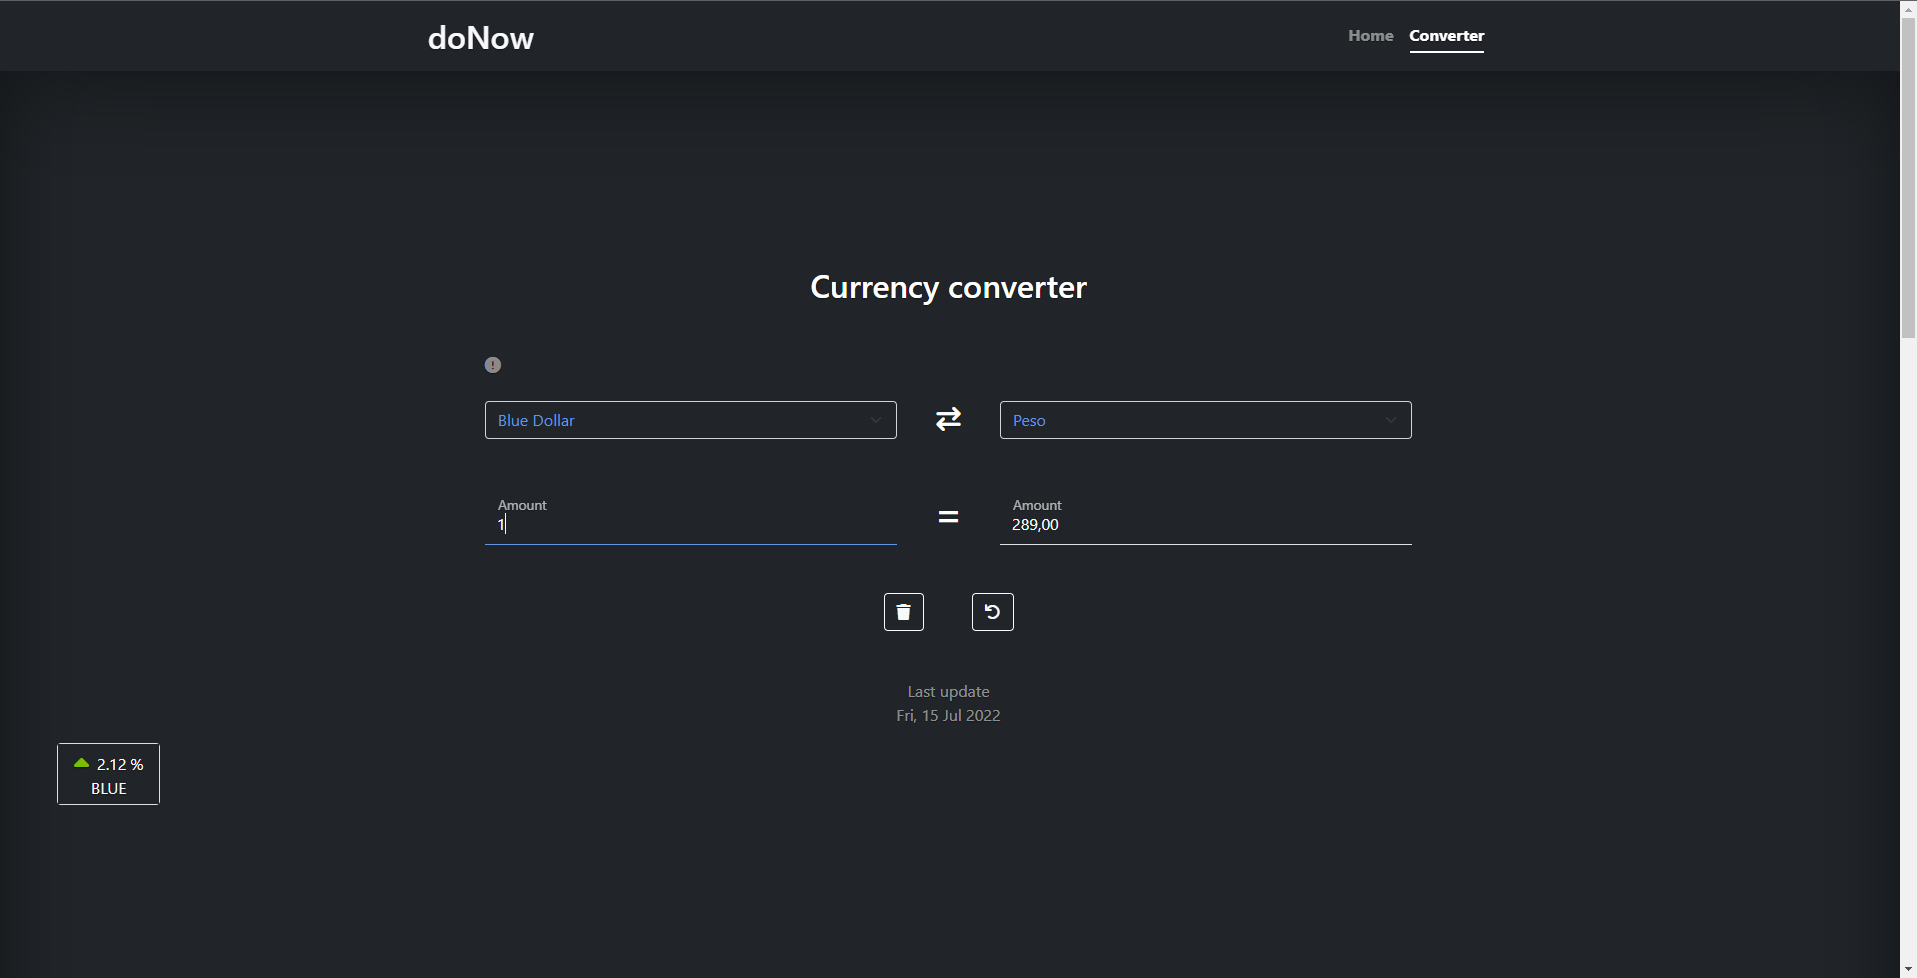Click the BLUE text in the rate box
This screenshot has height=978, width=1917.
click(x=107, y=787)
